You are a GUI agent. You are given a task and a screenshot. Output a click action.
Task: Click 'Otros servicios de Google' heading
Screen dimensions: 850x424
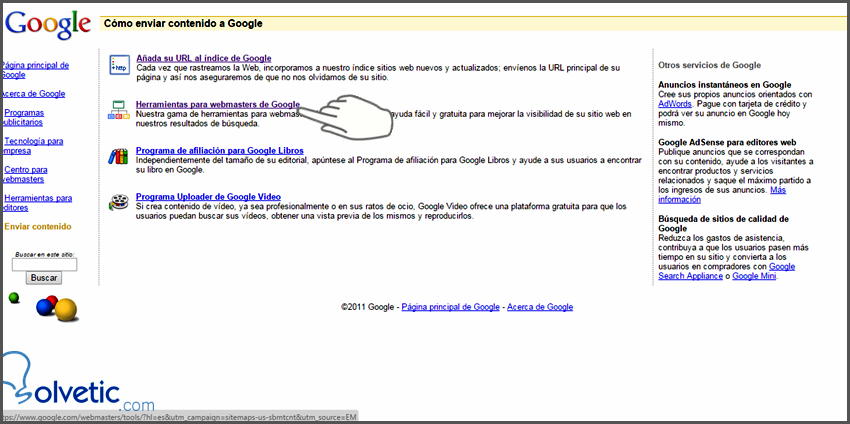(710, 65)
